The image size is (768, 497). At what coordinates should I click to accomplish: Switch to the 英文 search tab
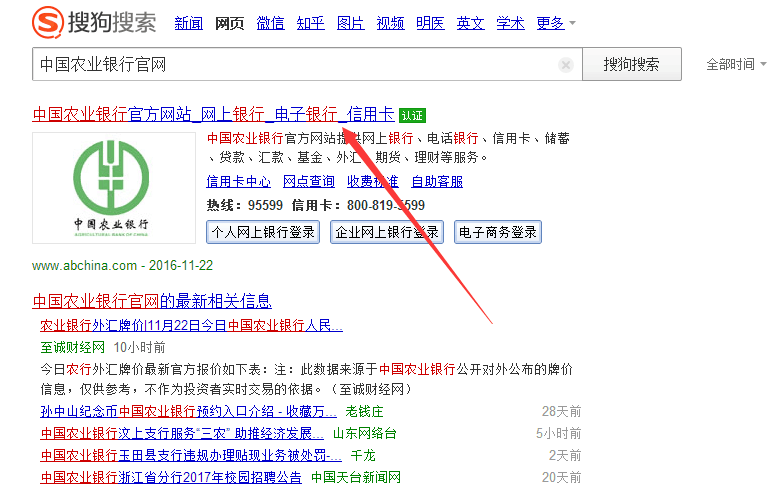point(471,23)
